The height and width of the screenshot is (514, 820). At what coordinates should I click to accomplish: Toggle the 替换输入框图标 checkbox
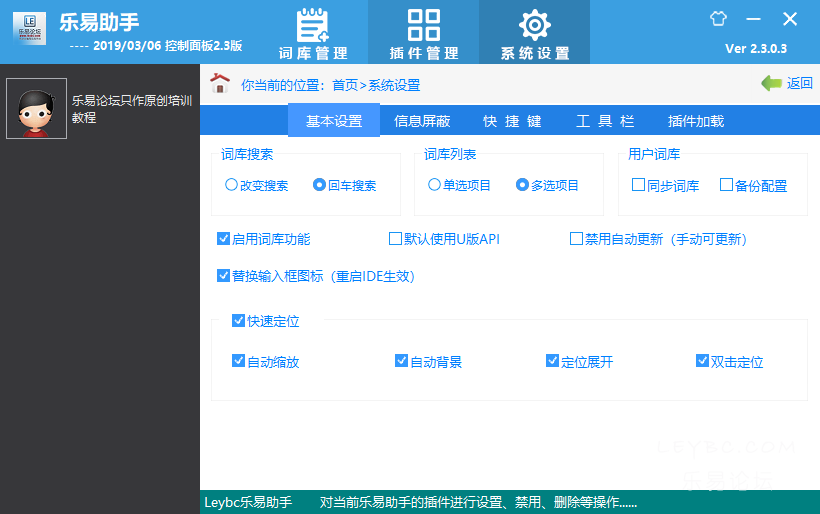point(223,276)
